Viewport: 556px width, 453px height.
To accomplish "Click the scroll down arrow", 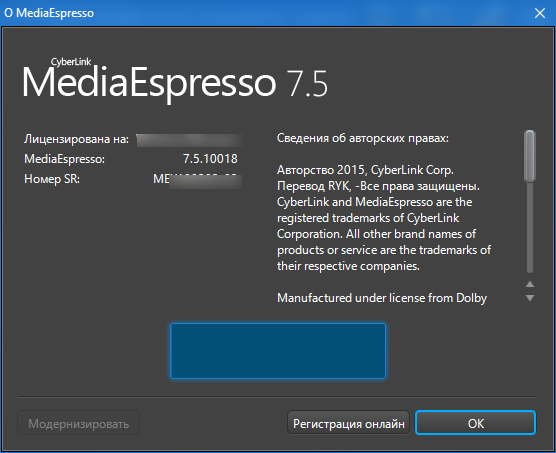I will (530, 298).
